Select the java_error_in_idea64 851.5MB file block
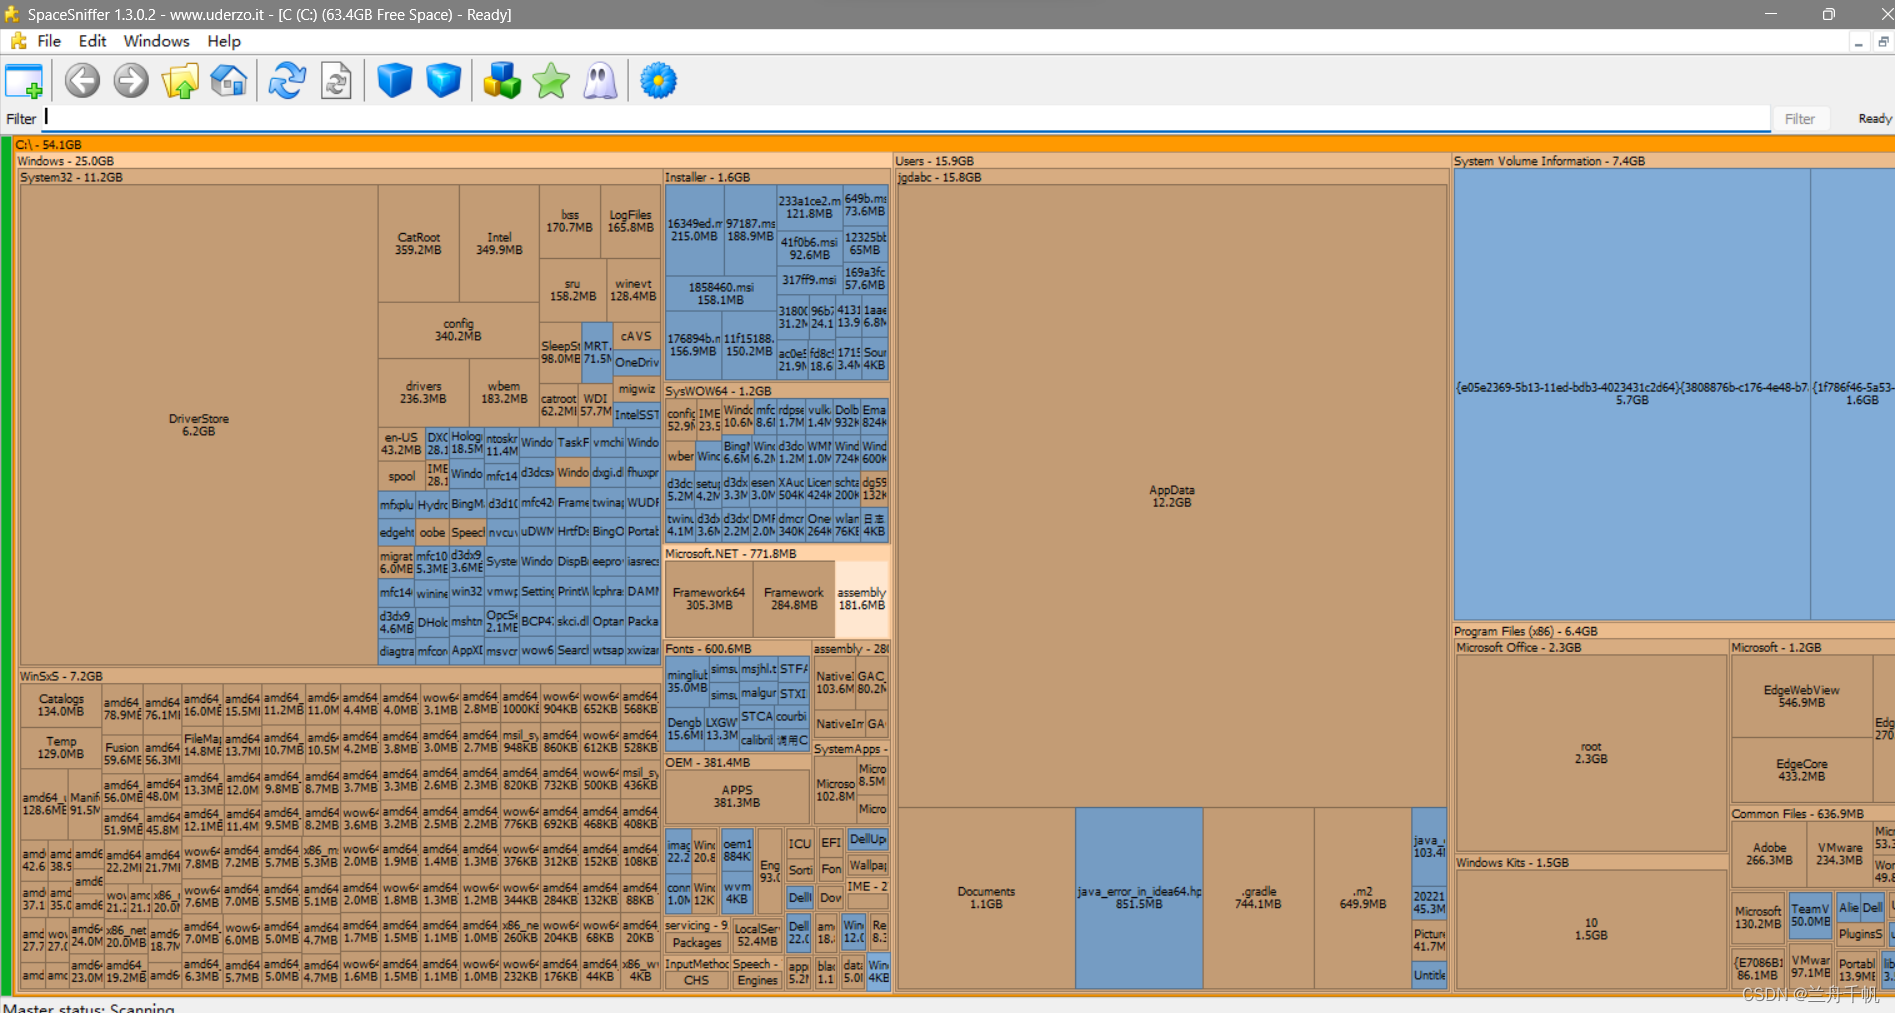 (x=1139, y=897)
